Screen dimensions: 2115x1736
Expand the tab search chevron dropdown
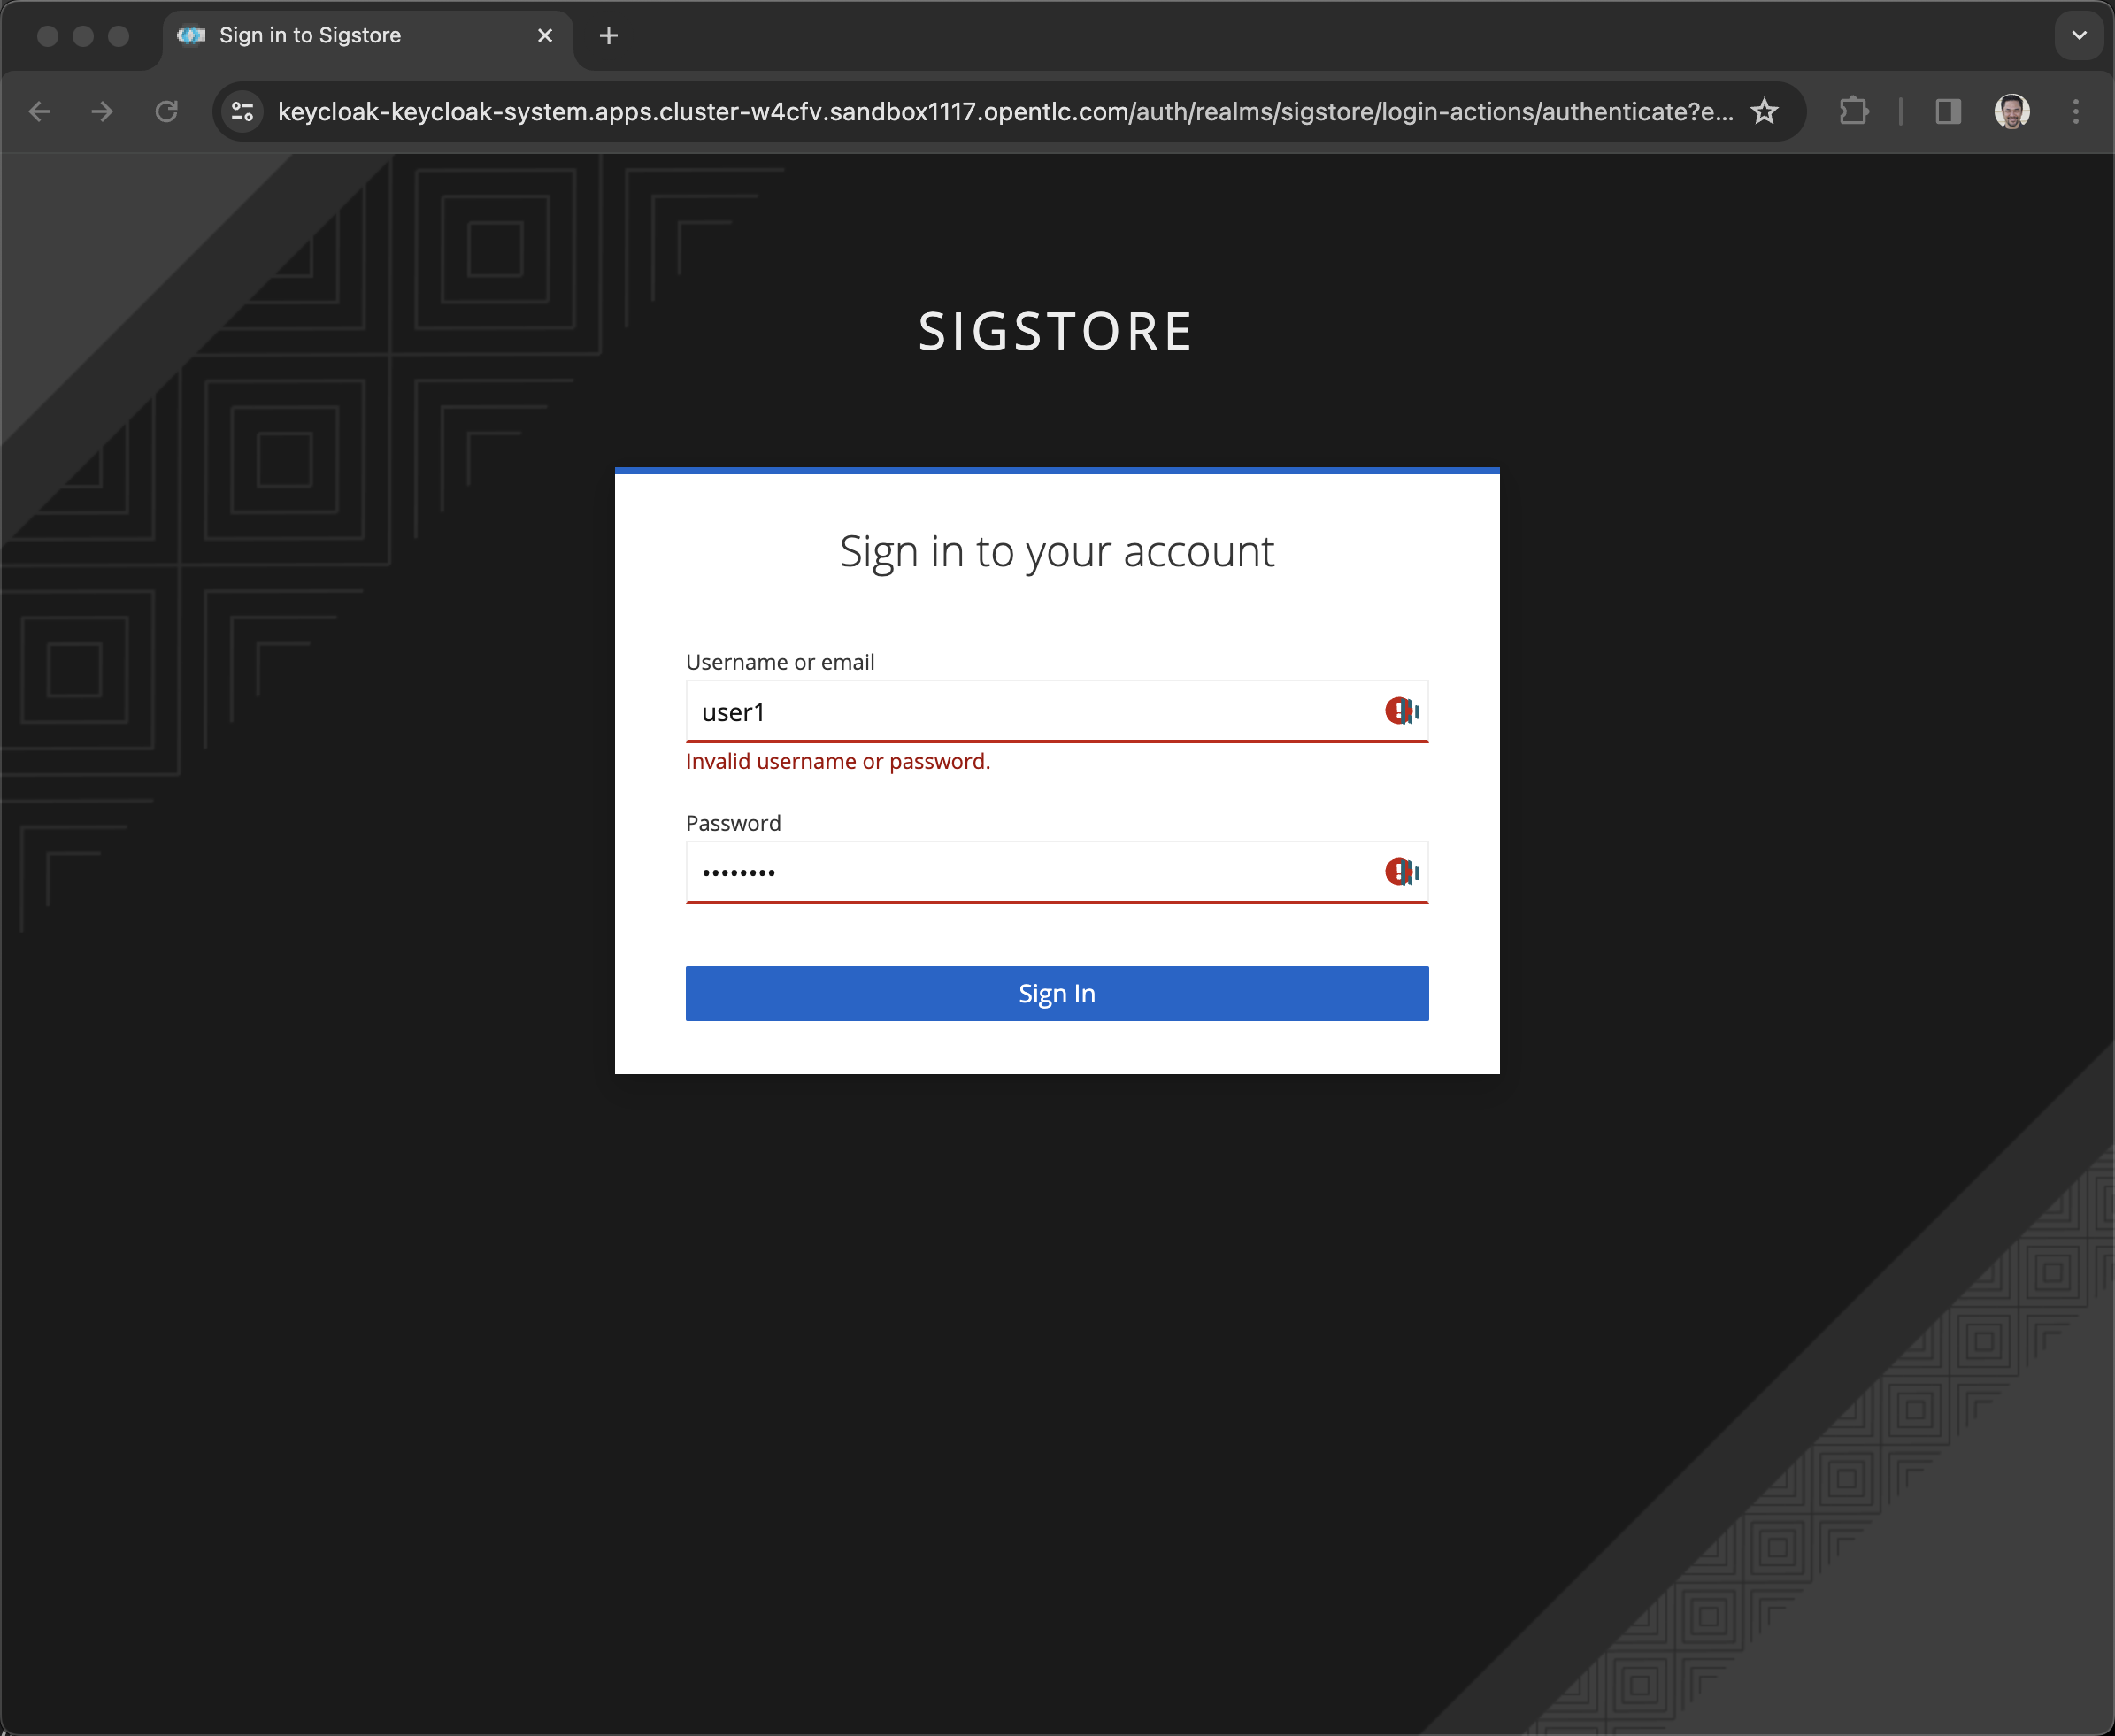(2079, 36)
